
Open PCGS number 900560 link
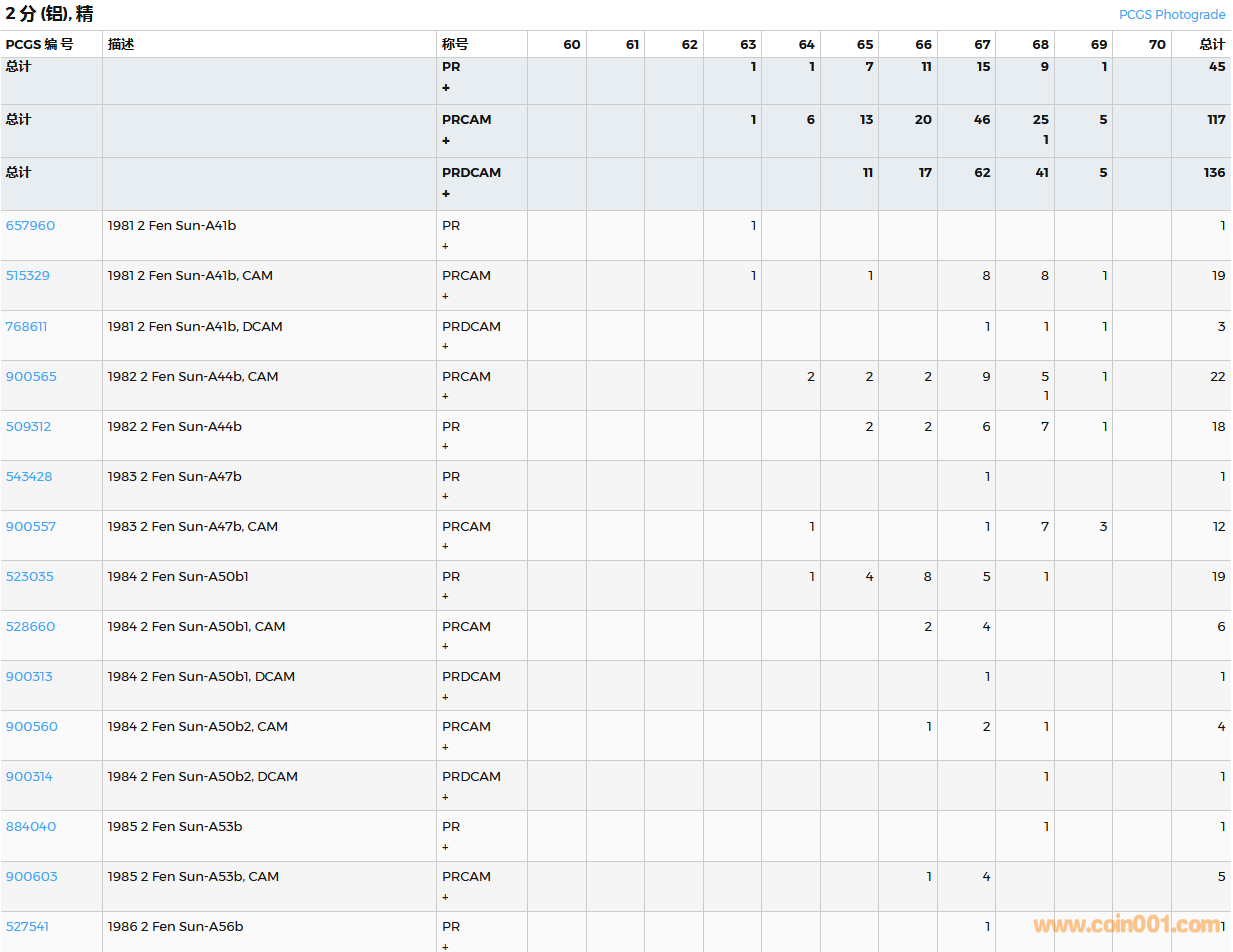coord(32,727)
